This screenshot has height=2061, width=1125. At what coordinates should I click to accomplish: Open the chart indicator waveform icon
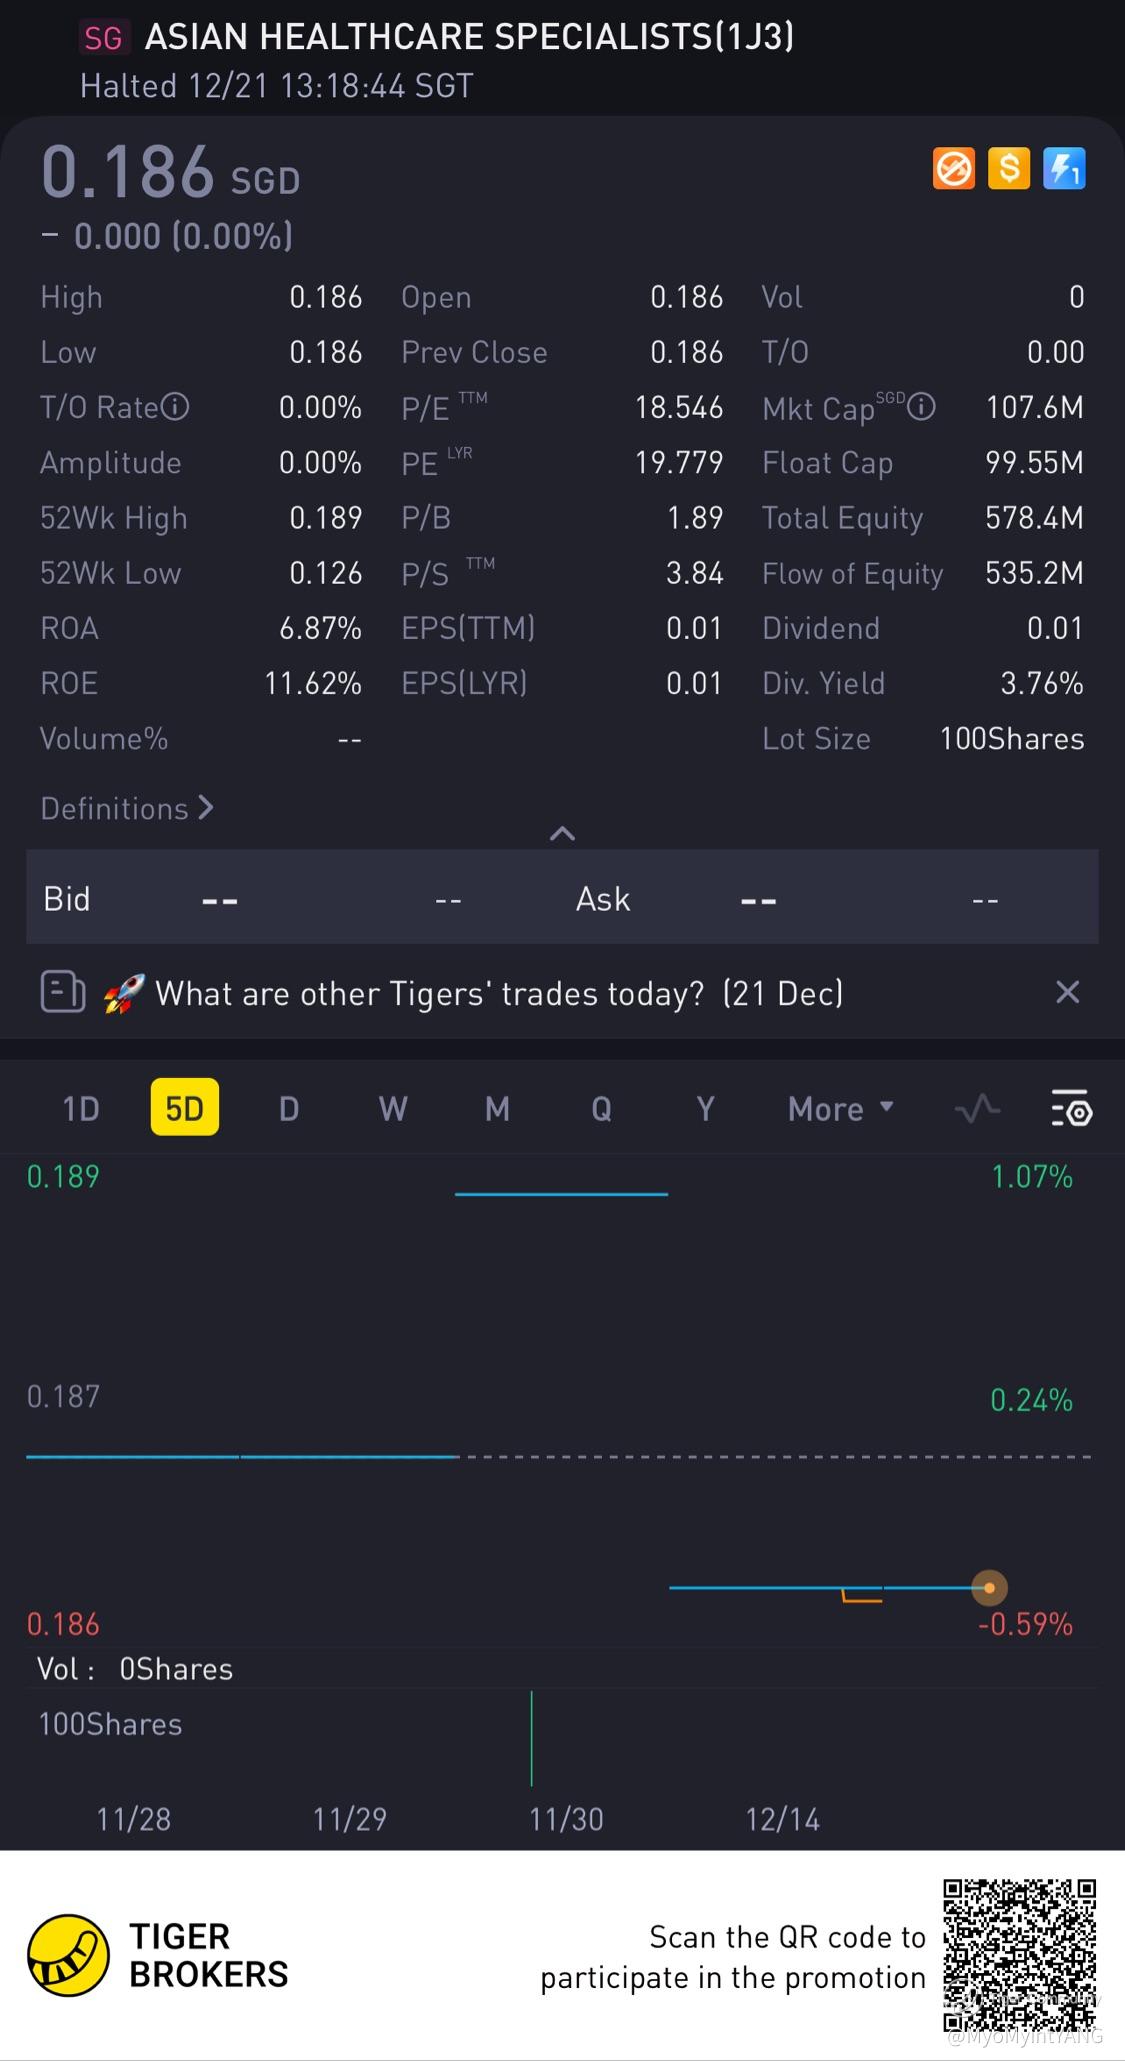click(977, 1109)
